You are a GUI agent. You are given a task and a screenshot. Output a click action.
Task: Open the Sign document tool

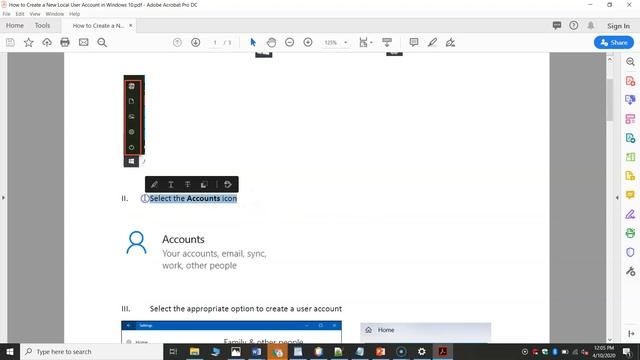(x=450, y=42)
